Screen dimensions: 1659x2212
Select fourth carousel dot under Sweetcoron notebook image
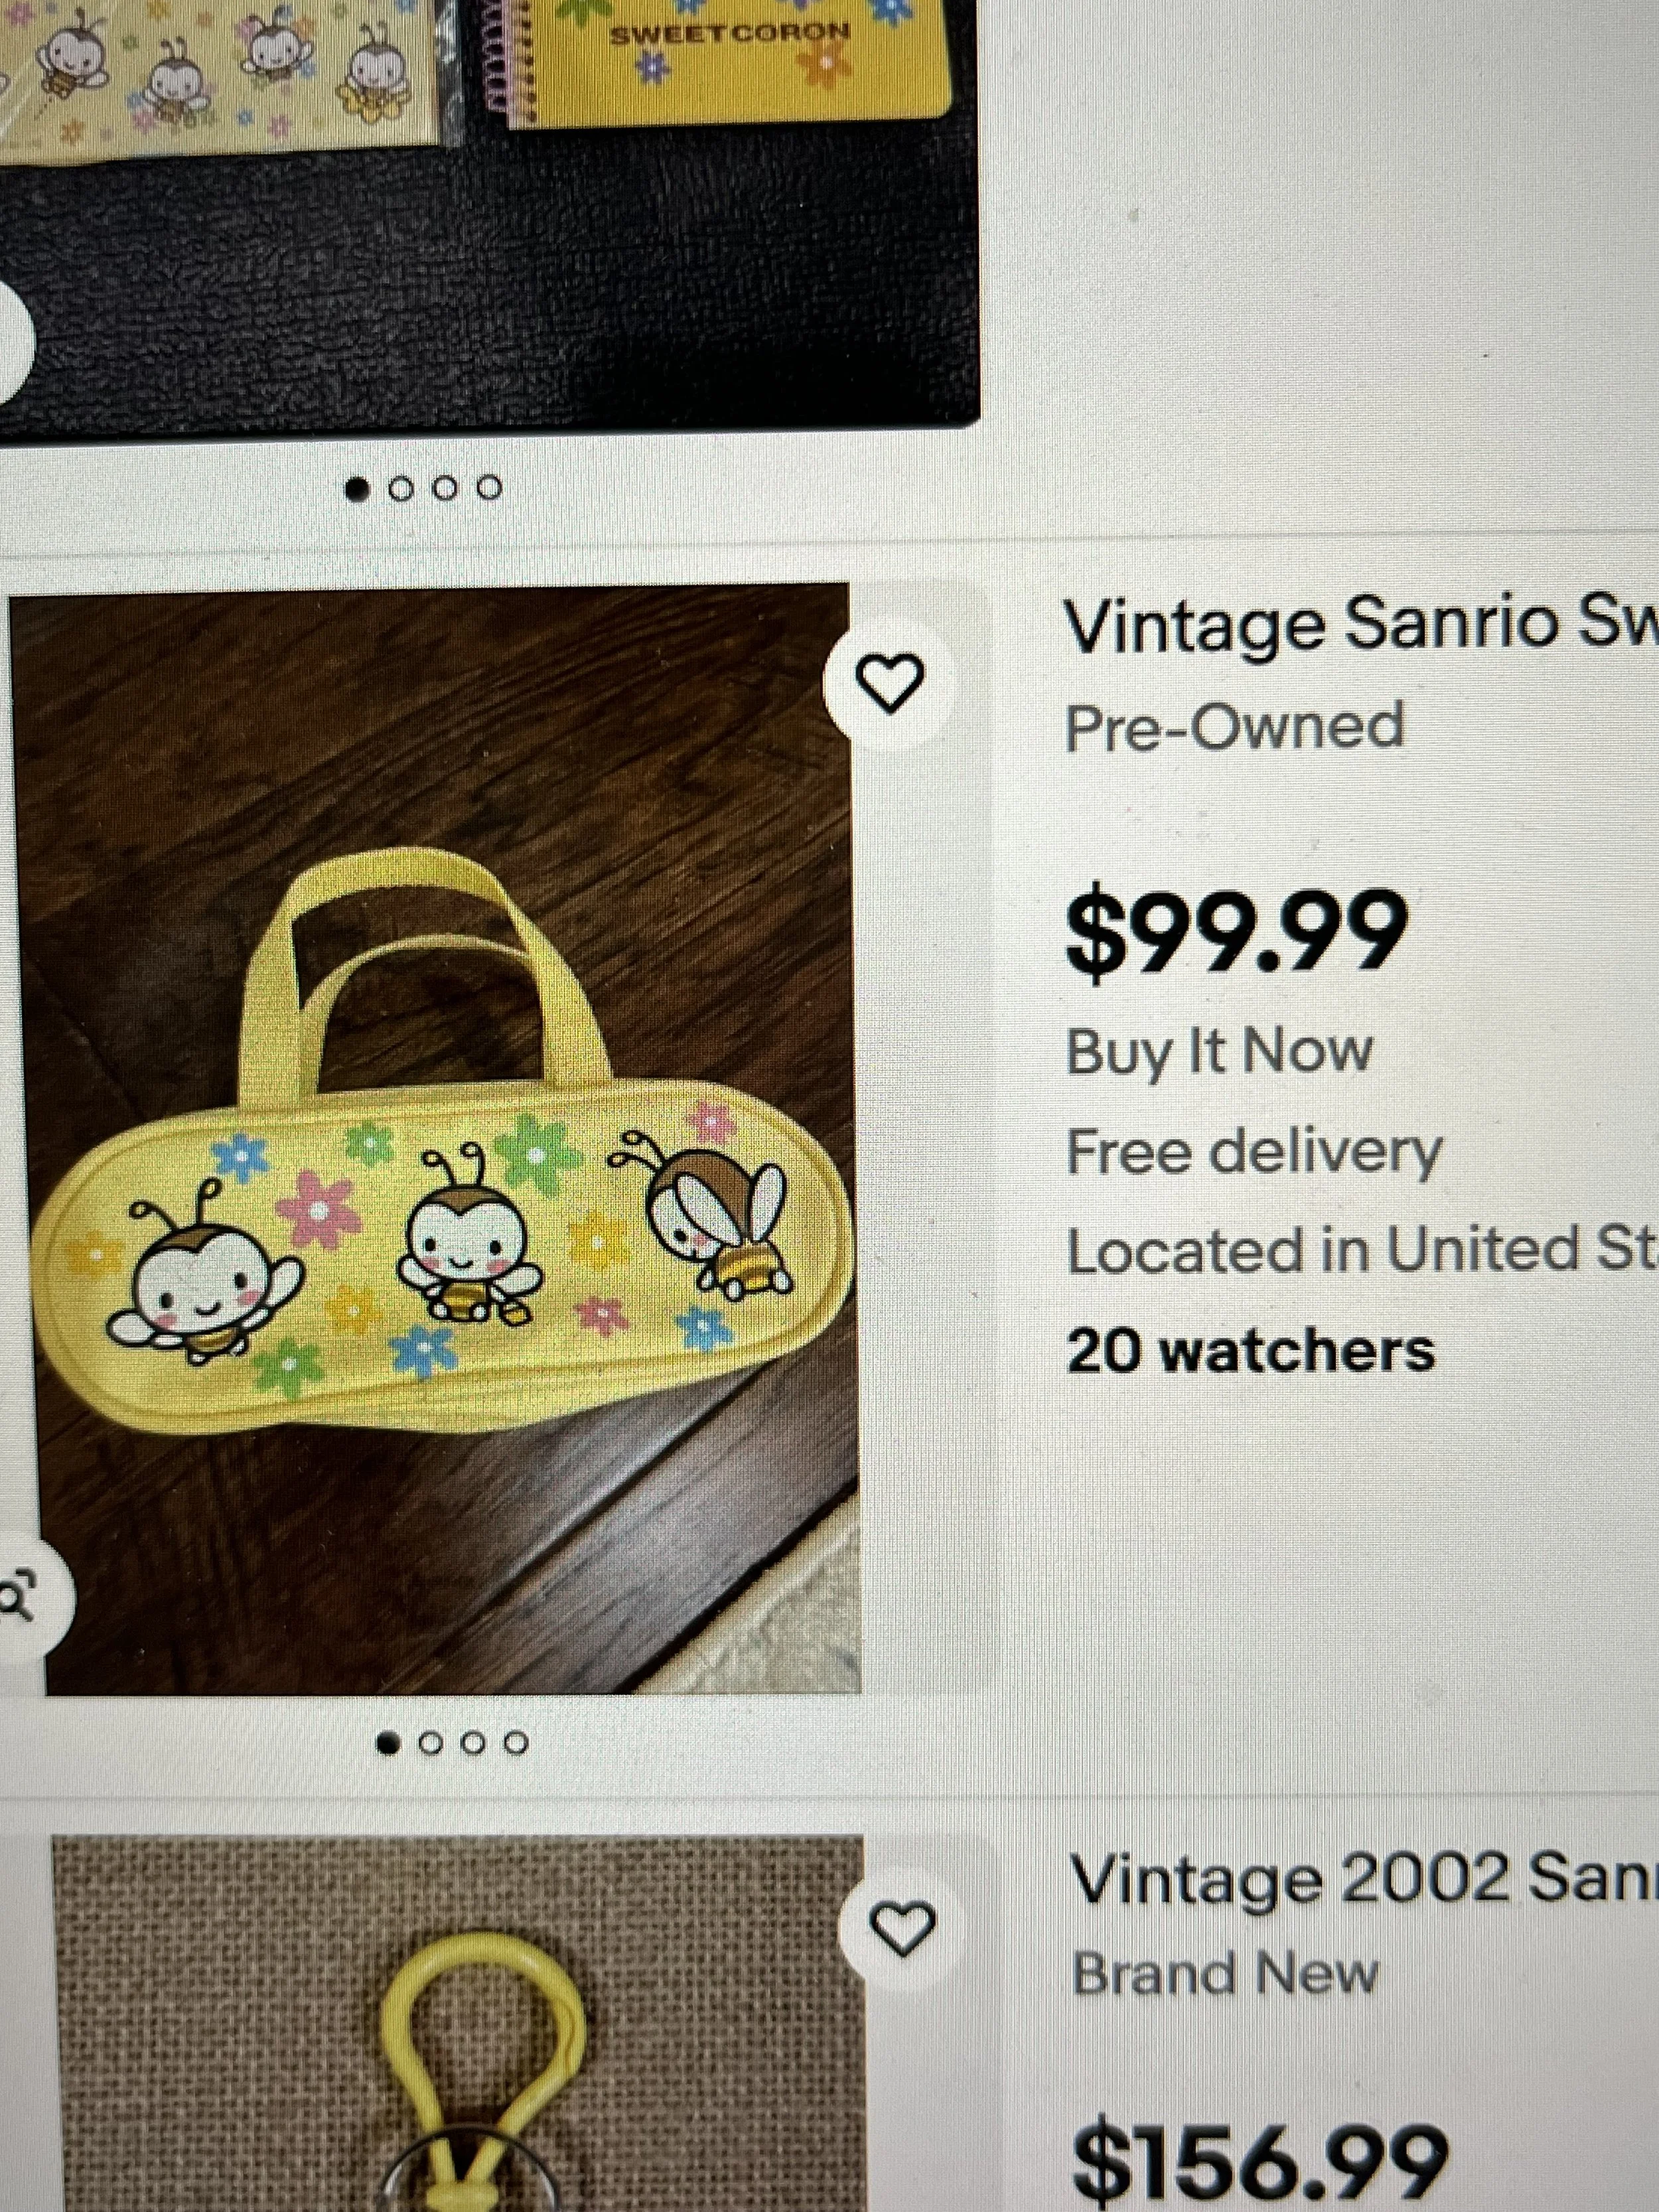489,488
